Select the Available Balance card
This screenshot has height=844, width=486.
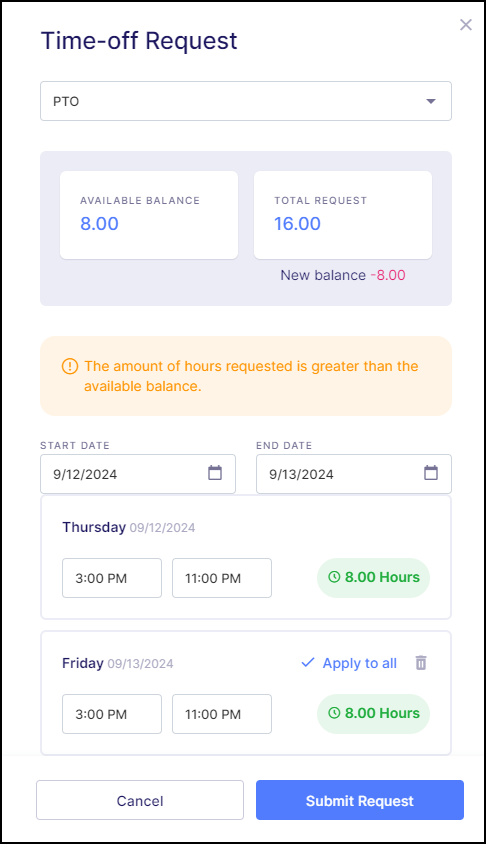(149, 215)
